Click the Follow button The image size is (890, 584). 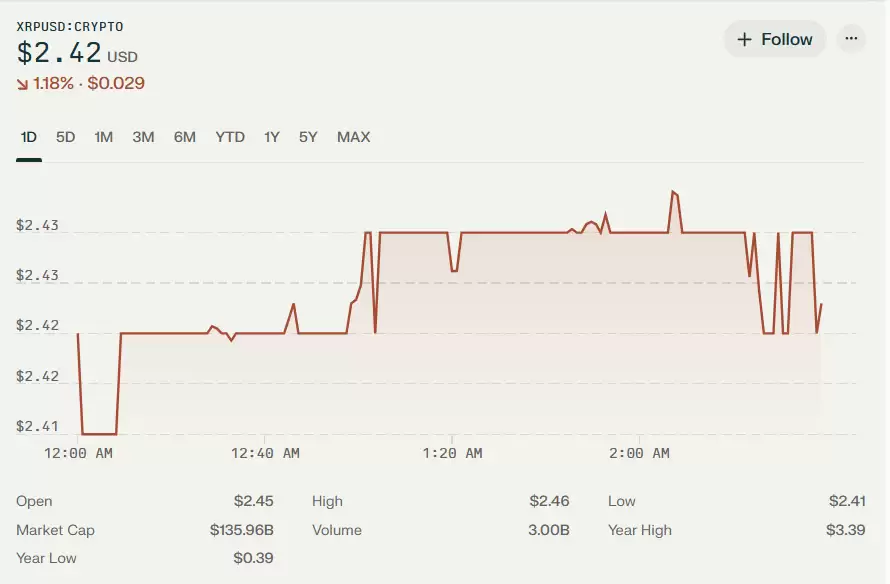[x=775, y=39]
